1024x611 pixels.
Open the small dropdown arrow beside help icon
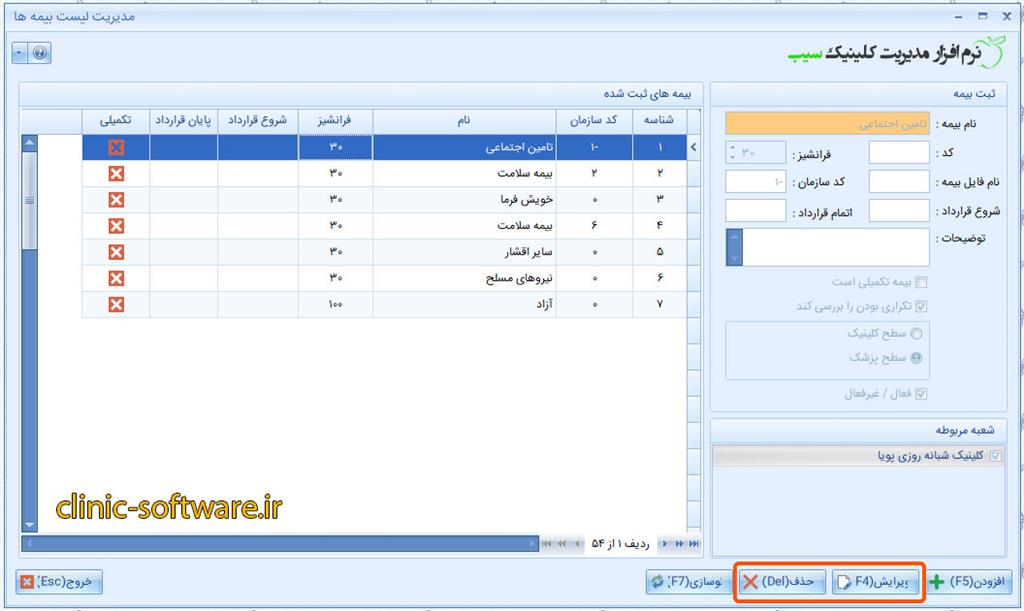coord(21,53)
